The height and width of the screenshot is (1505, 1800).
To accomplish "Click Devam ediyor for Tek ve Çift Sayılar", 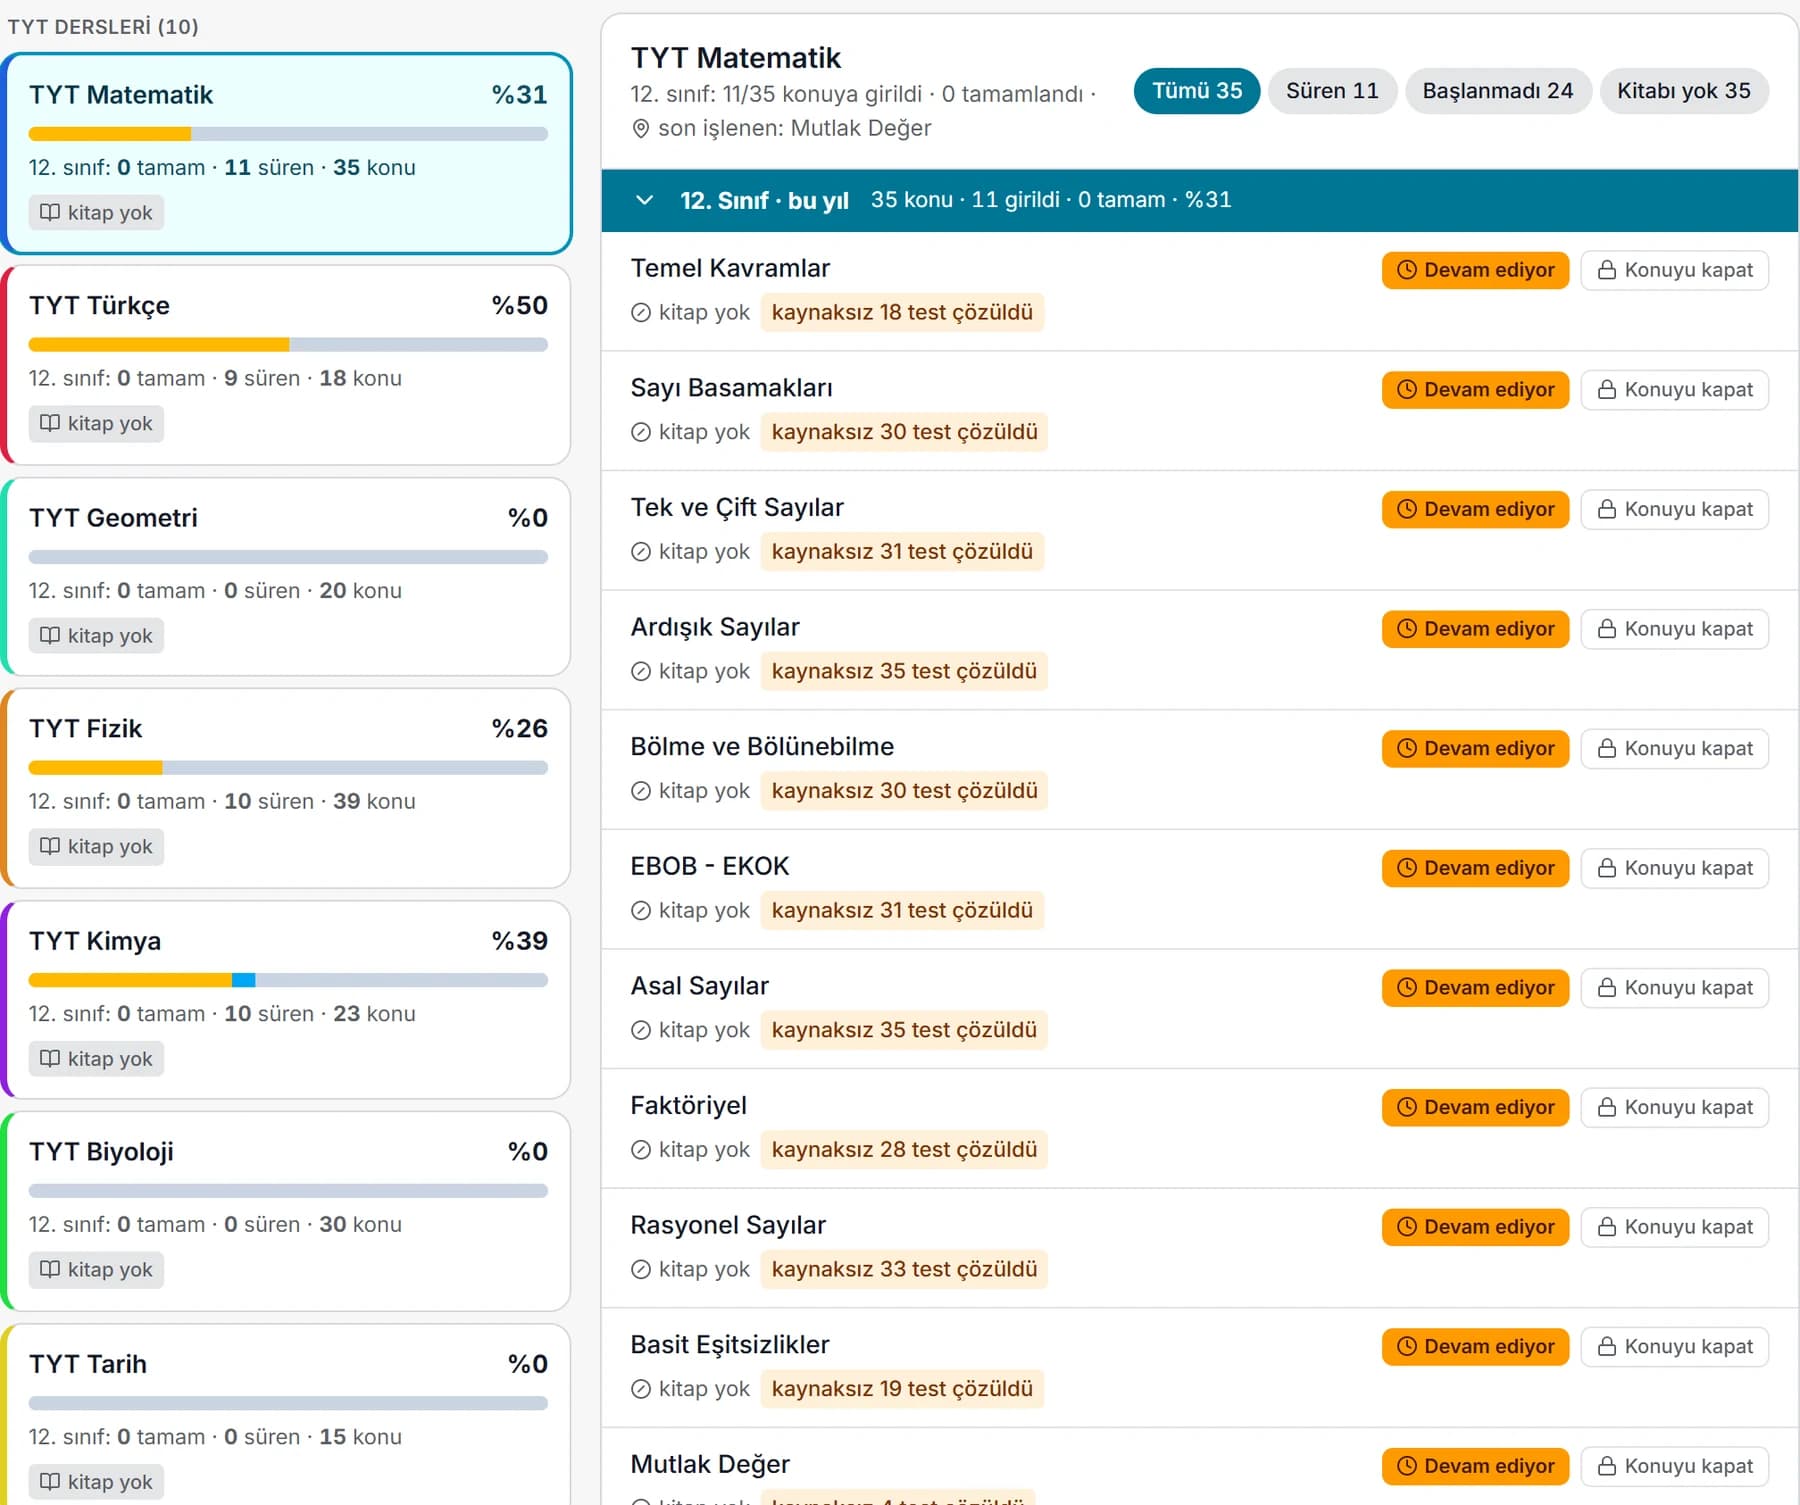I will coord(1475,509).
